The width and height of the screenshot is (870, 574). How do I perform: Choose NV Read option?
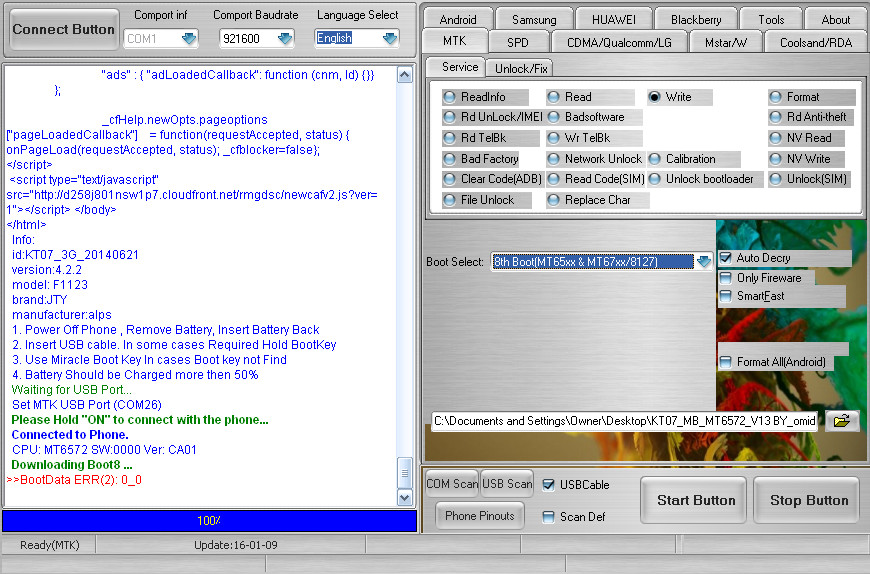[x=806, y=138]
